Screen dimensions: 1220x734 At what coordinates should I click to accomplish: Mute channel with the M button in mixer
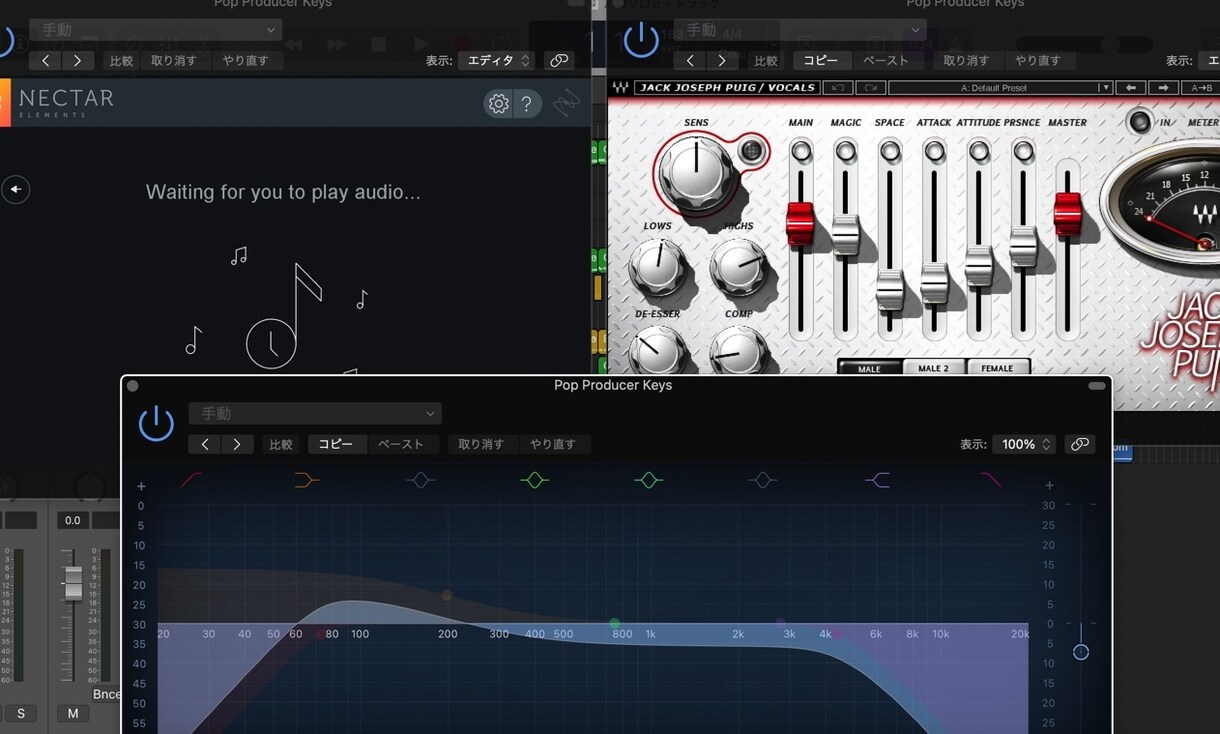(72, 713)
